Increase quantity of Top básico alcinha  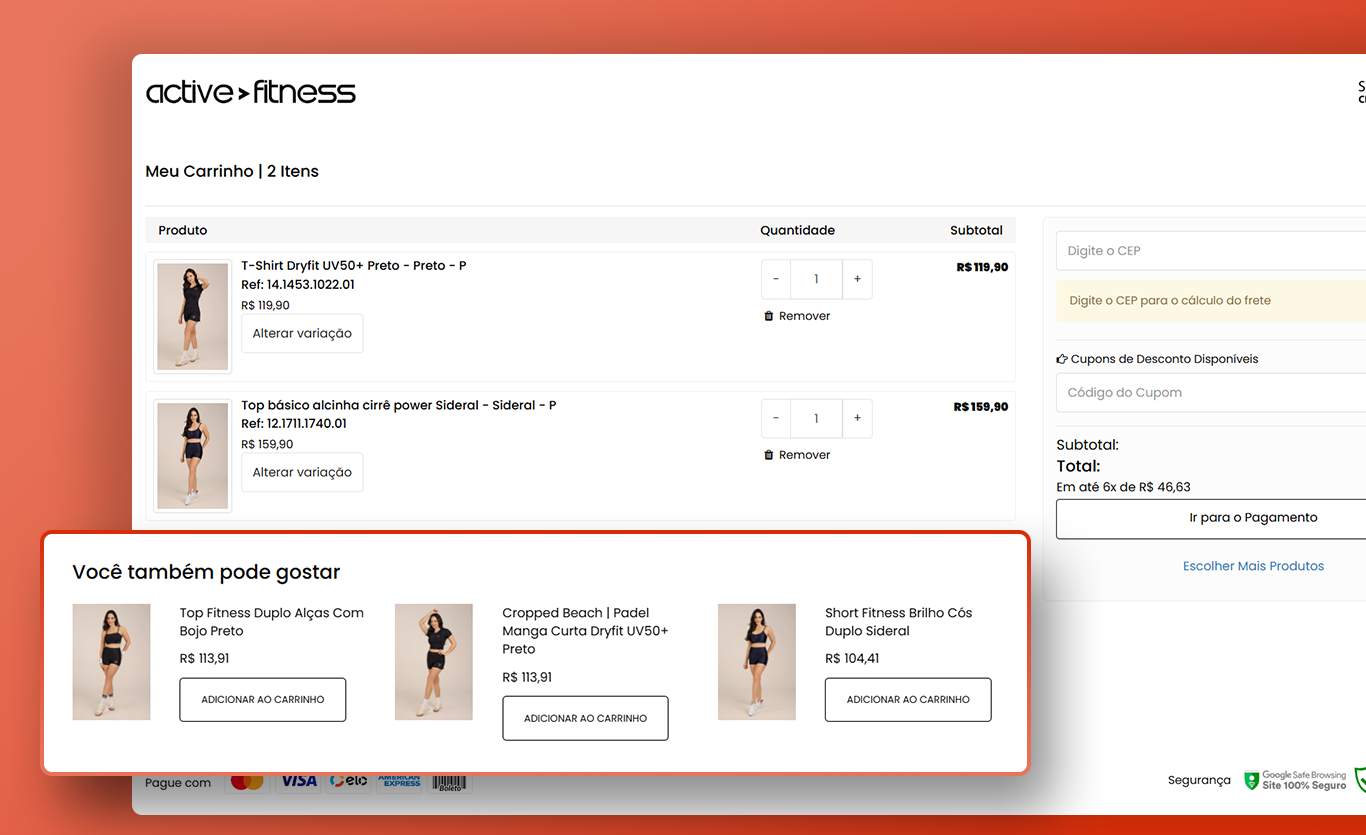[857, 419]
